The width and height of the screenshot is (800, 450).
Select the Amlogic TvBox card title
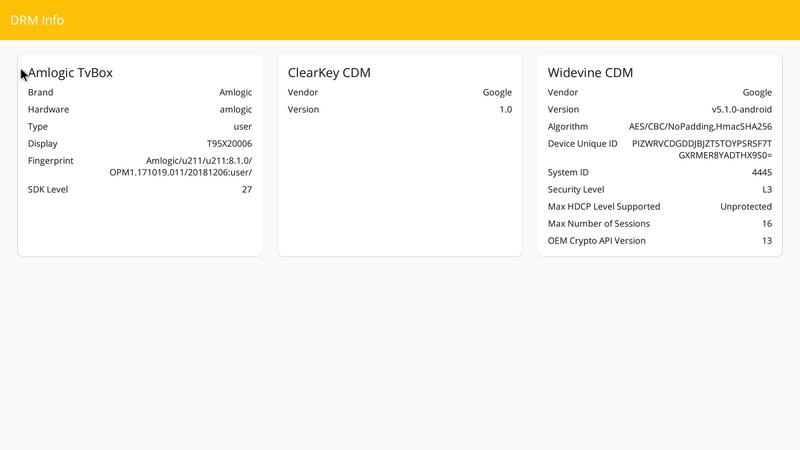70,72
